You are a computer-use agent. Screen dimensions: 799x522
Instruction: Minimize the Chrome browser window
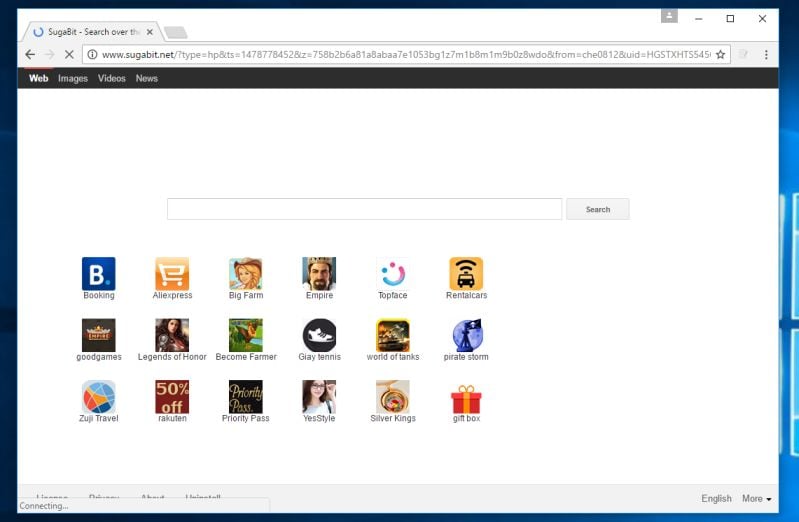click(x=699, y=19)
